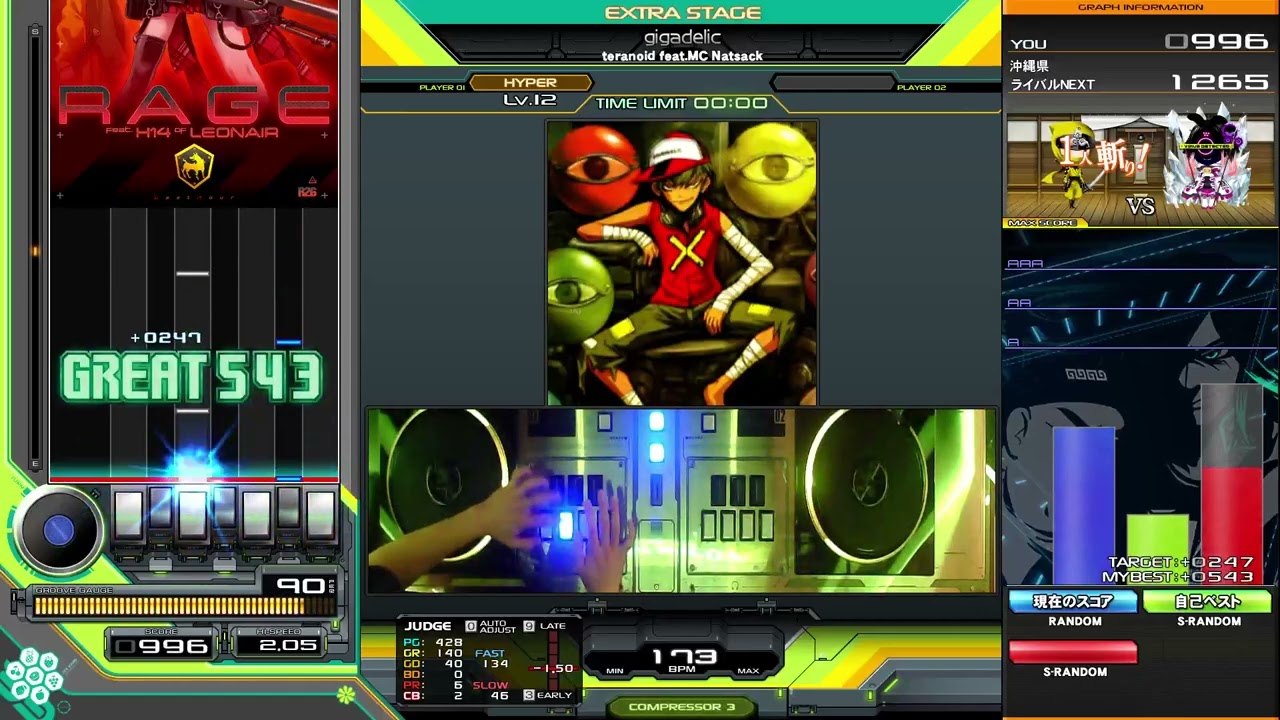
Task: Click the +0247 score difference above combo
Action: tap(166, 338)
